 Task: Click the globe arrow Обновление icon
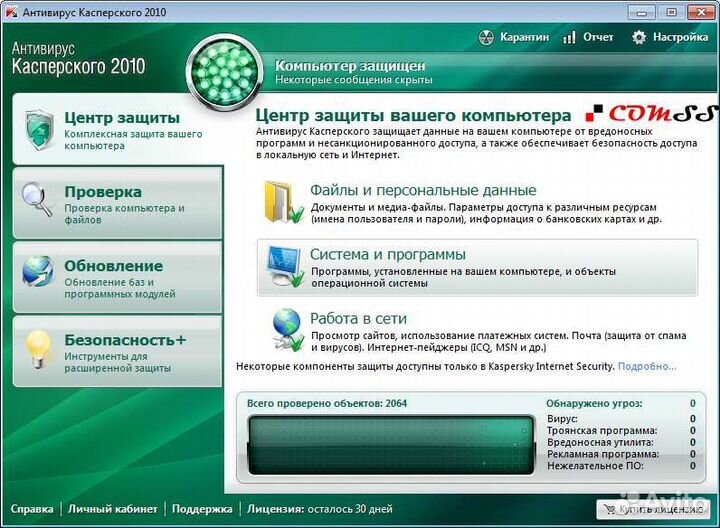(38, 271)
